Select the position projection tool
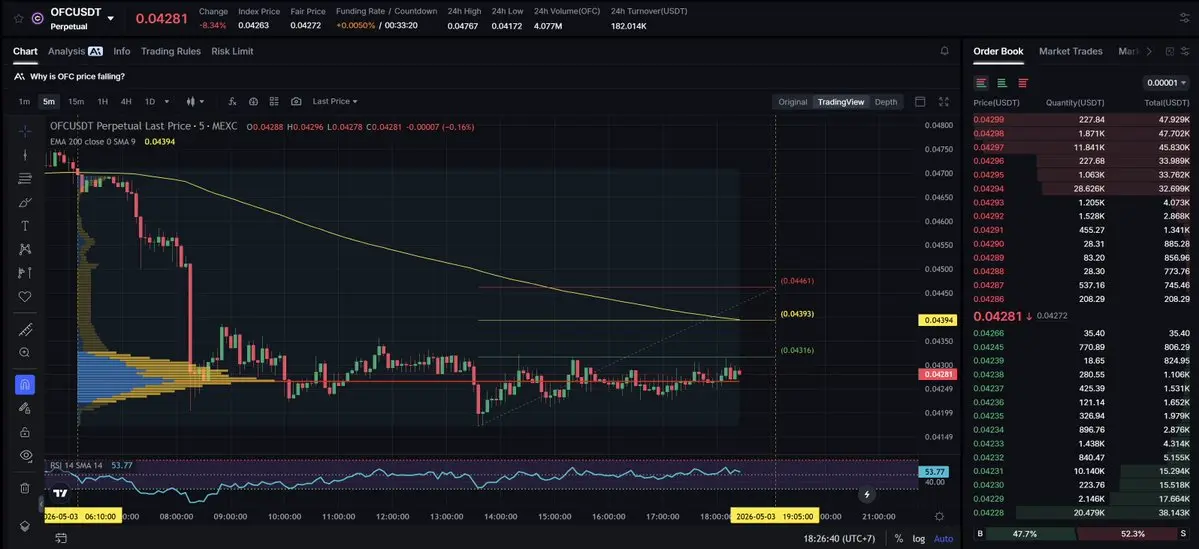1199x549 pixels. 24,272
